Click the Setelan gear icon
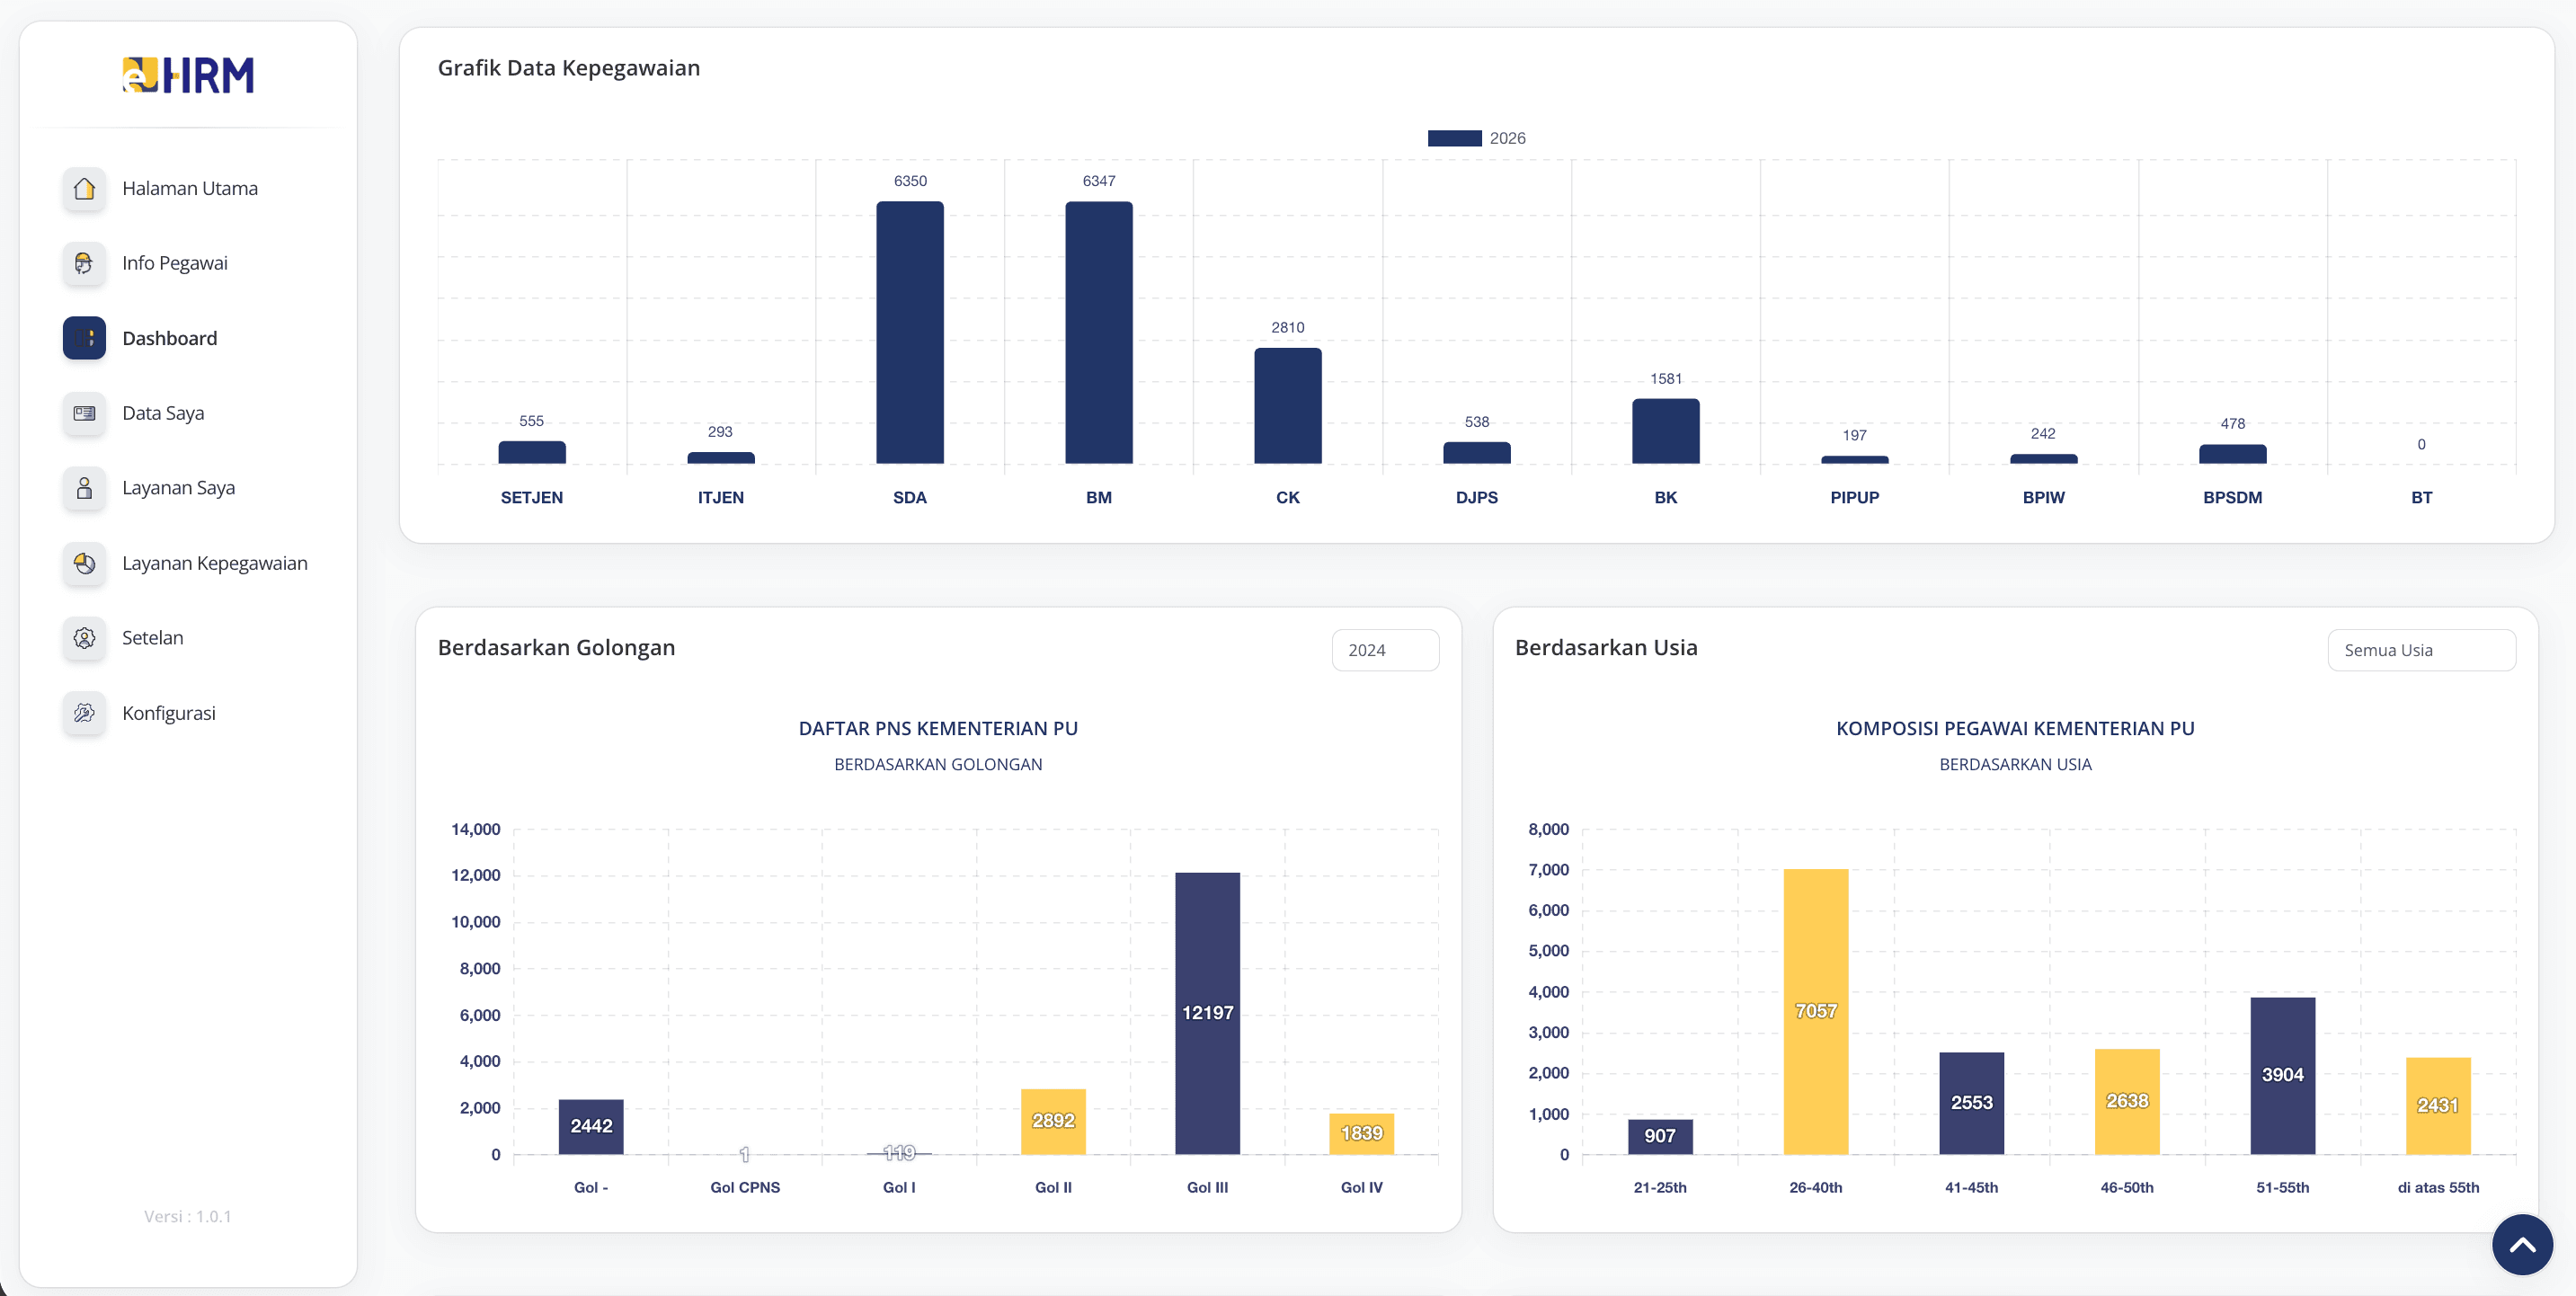The width and height of the screenshot is (2576, 1296). click(x=84, y=638)
